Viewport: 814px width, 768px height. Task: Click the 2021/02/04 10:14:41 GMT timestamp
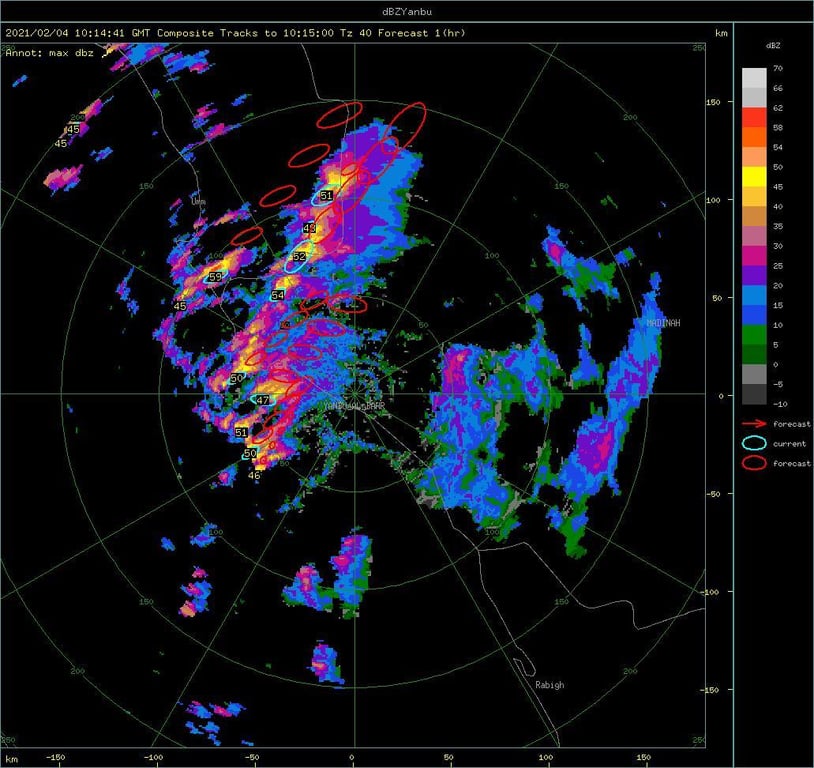(78, 33)
